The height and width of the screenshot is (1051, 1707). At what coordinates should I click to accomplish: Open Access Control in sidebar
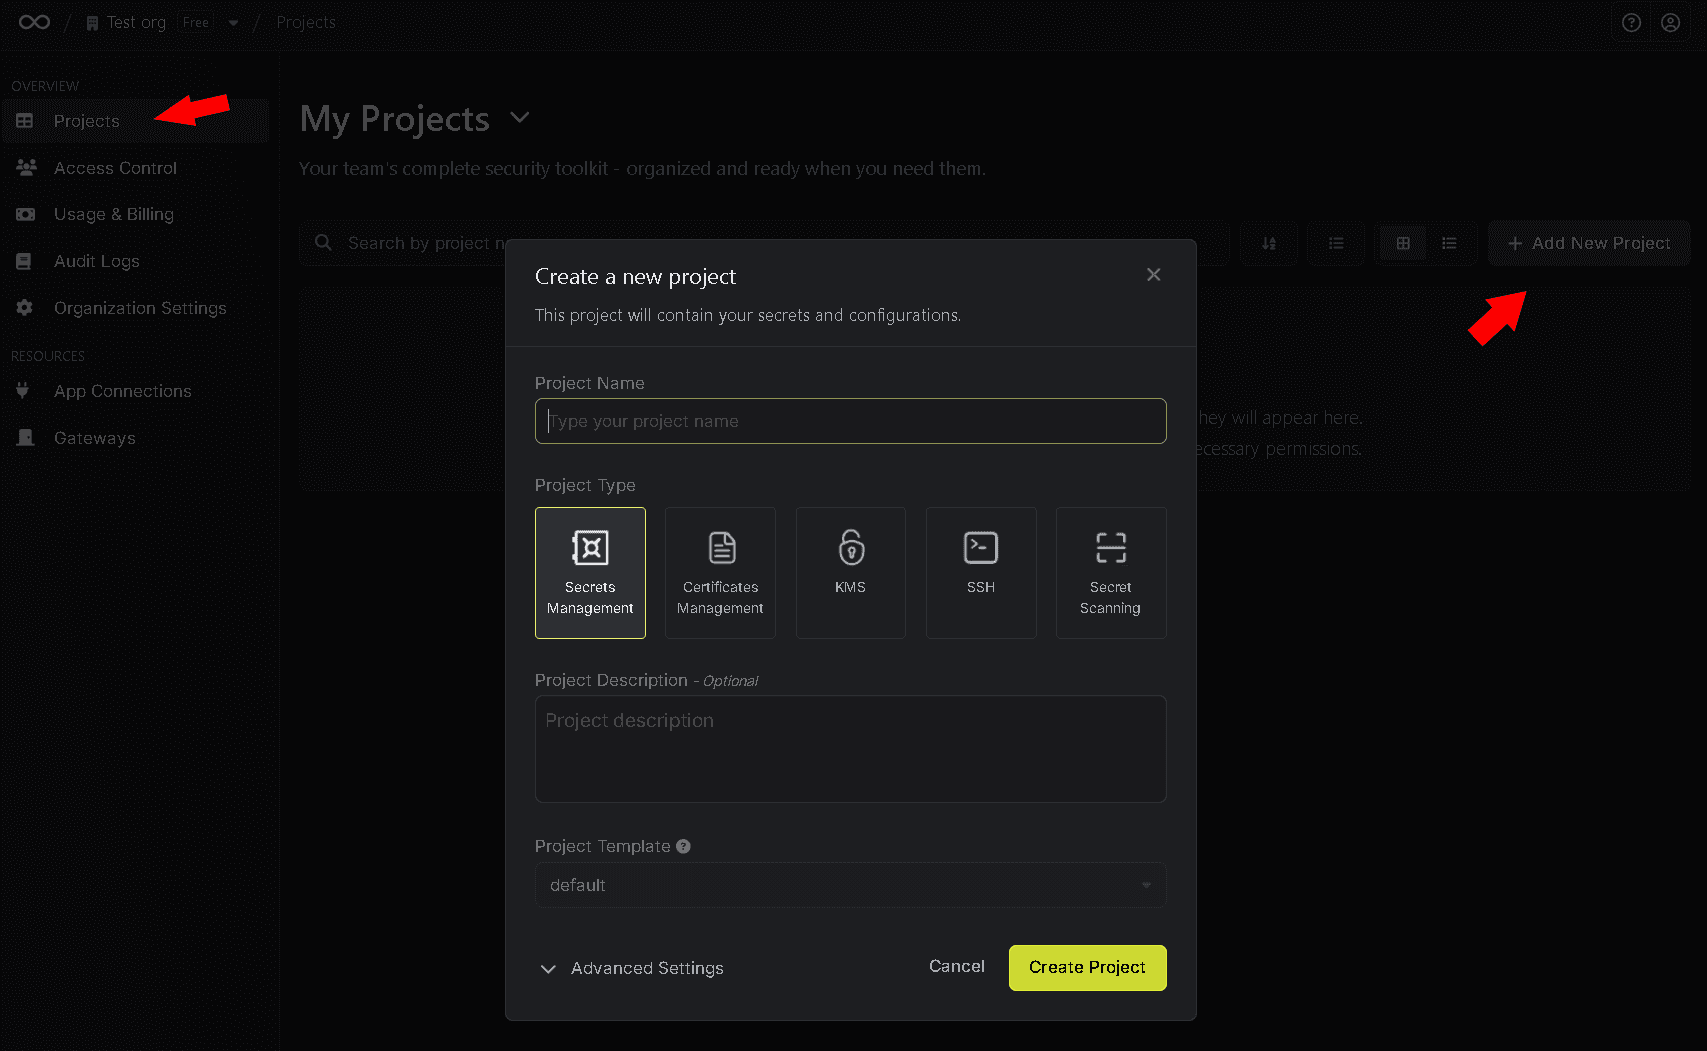[x=115, y=168]
